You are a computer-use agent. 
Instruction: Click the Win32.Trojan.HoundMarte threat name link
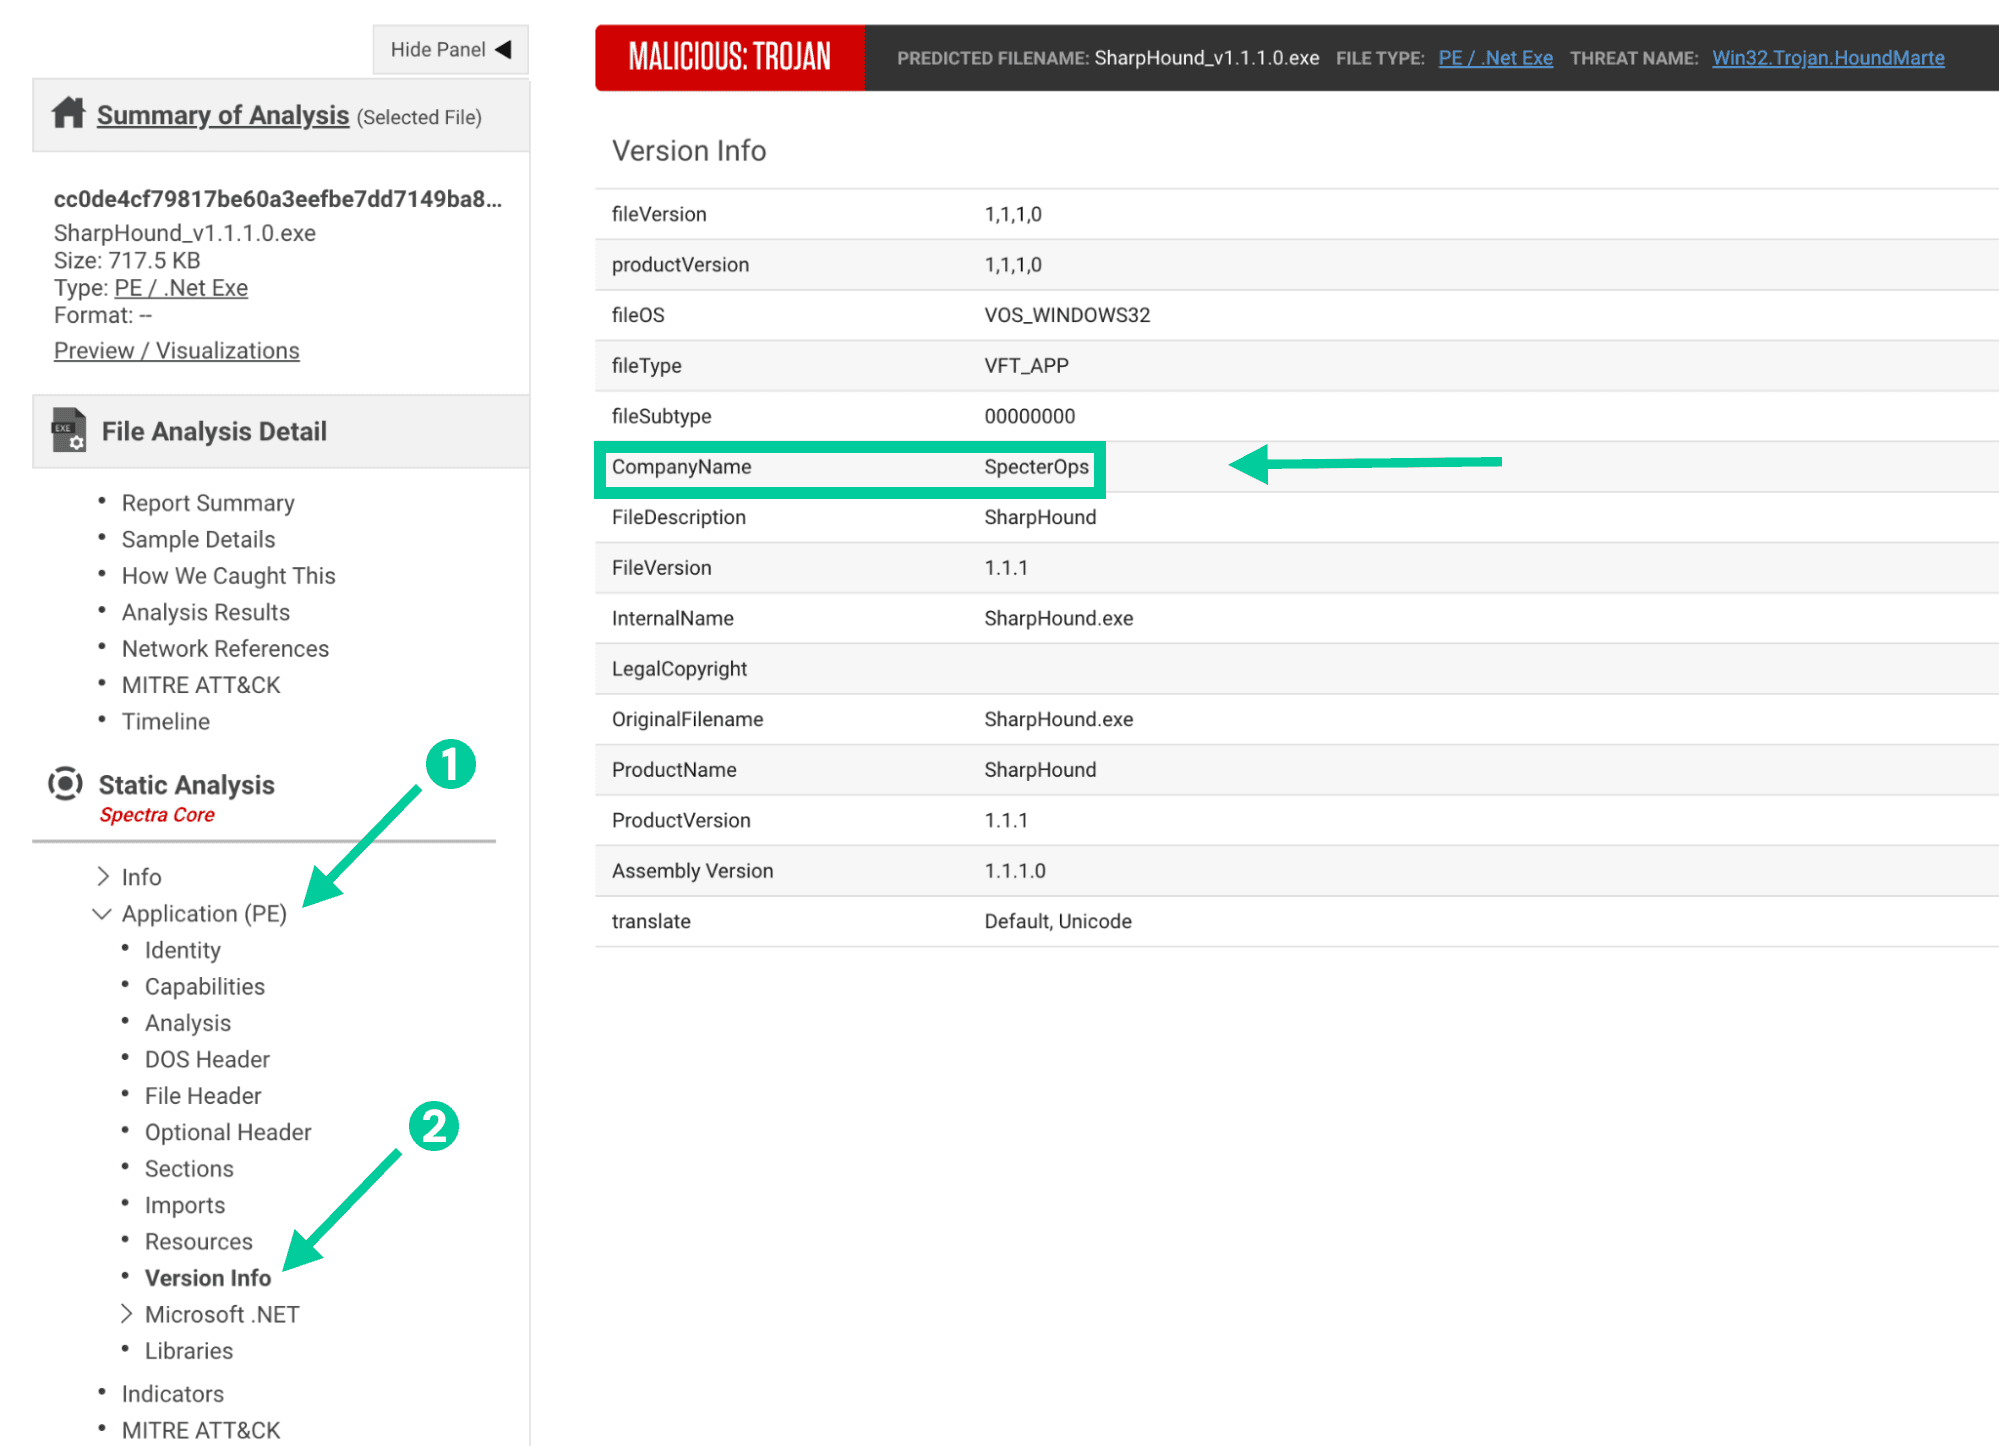click(1827, 58)
